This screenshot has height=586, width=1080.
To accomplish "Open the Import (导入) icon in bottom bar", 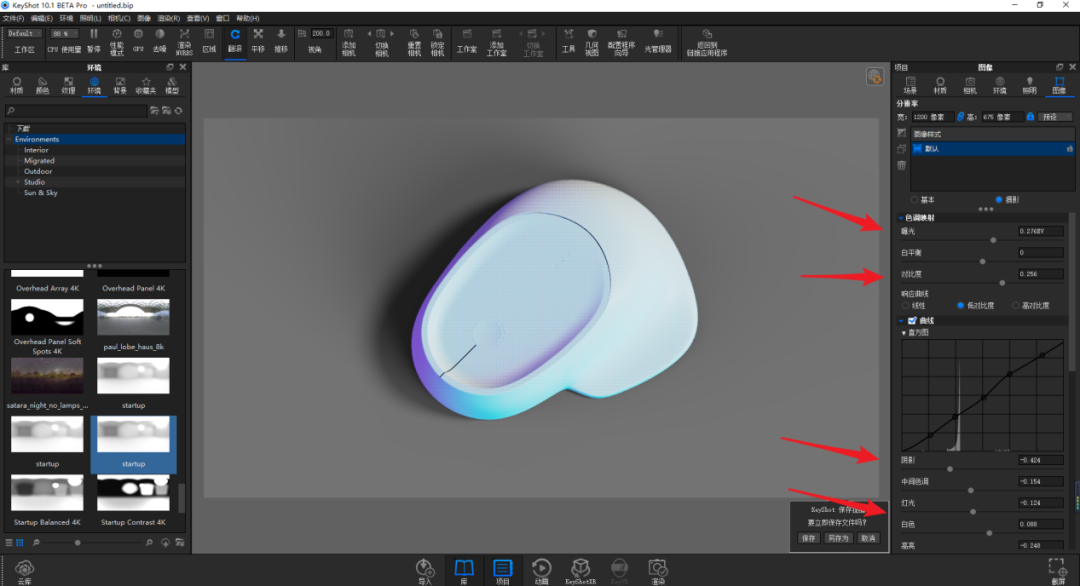I will pos(425,571).
